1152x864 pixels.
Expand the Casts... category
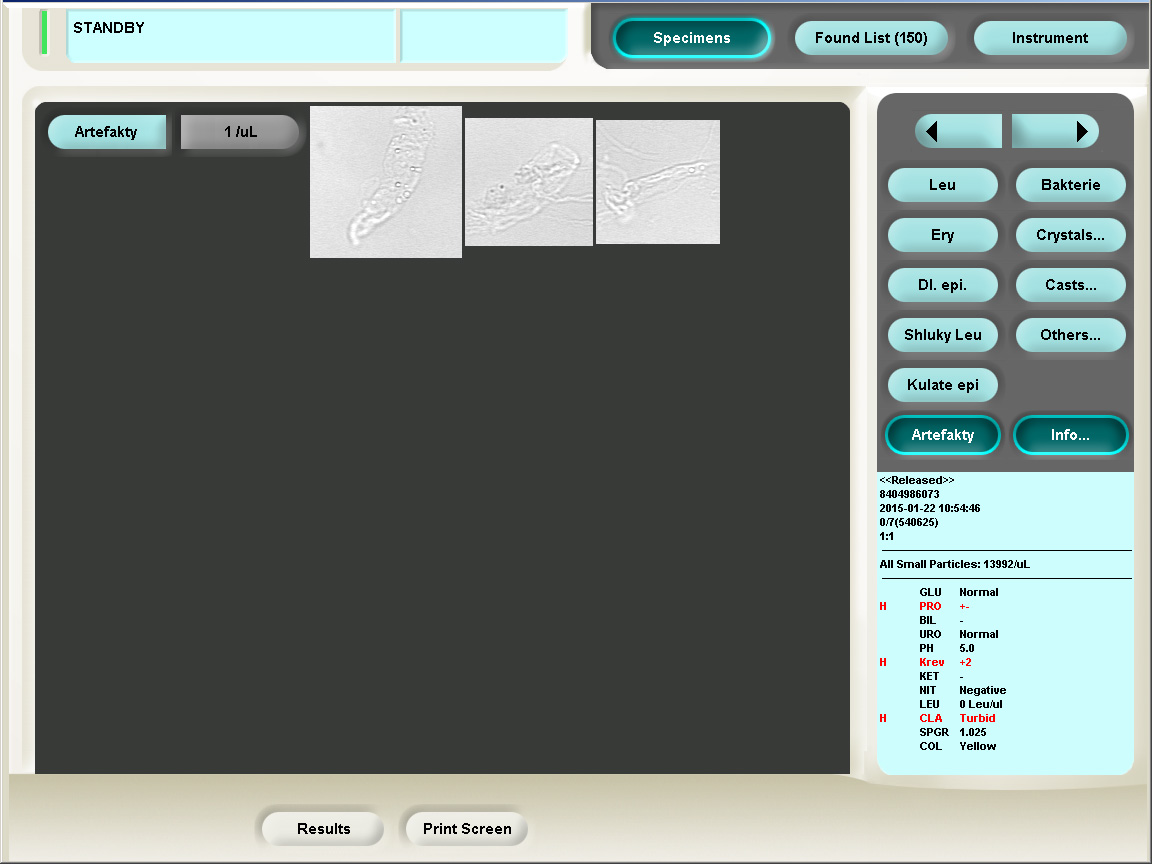[x=1070, y=285]
